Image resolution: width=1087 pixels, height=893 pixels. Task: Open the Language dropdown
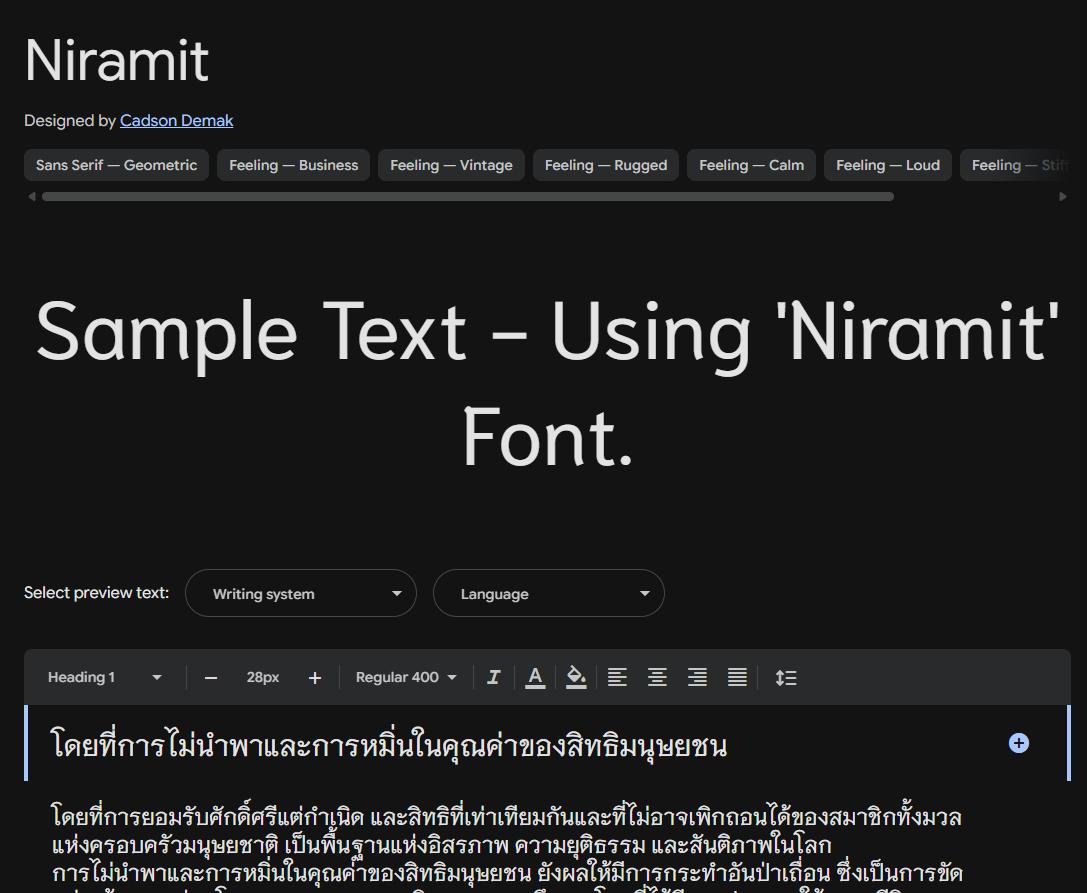click(x=549, y=593)
